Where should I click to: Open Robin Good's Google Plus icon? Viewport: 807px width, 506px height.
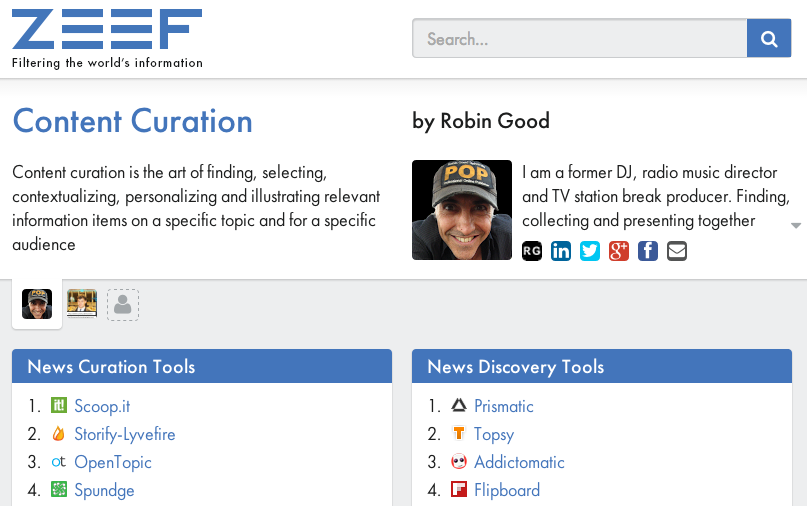pos(619,251)
